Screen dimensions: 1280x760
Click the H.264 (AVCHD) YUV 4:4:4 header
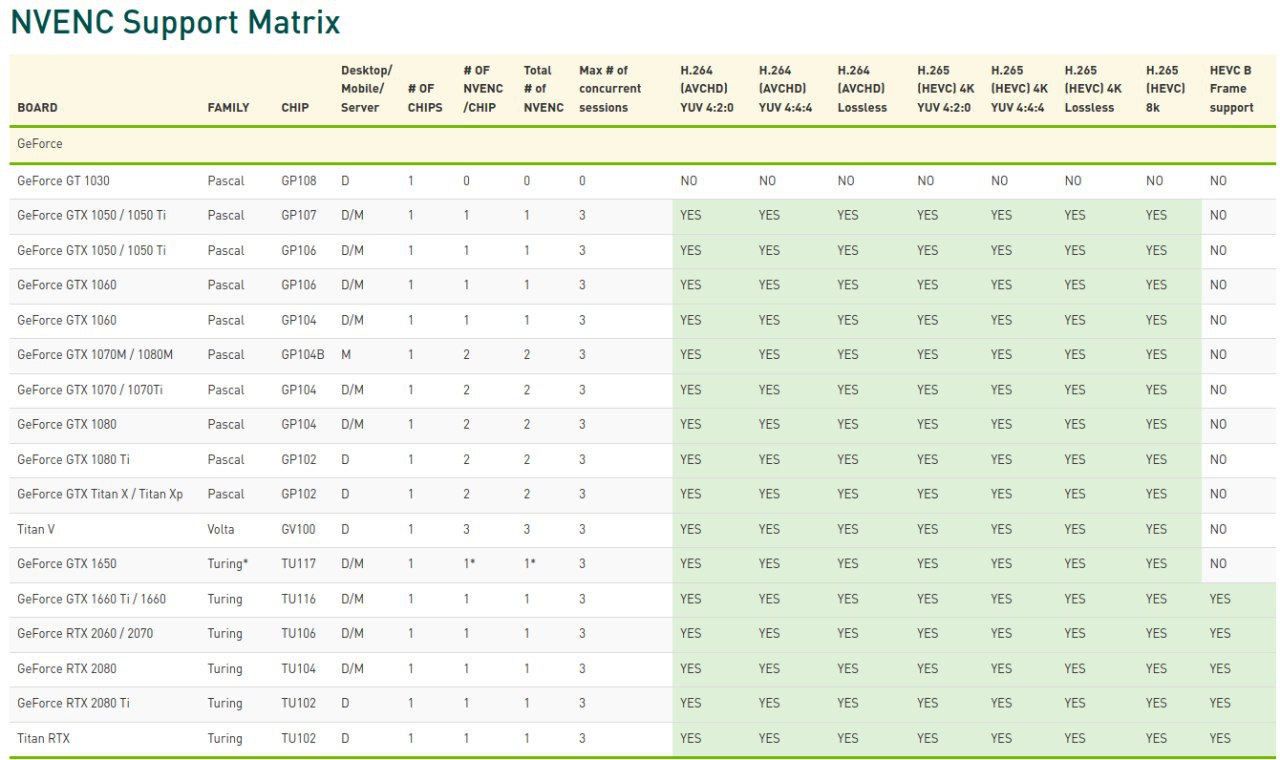pos(786,89)
